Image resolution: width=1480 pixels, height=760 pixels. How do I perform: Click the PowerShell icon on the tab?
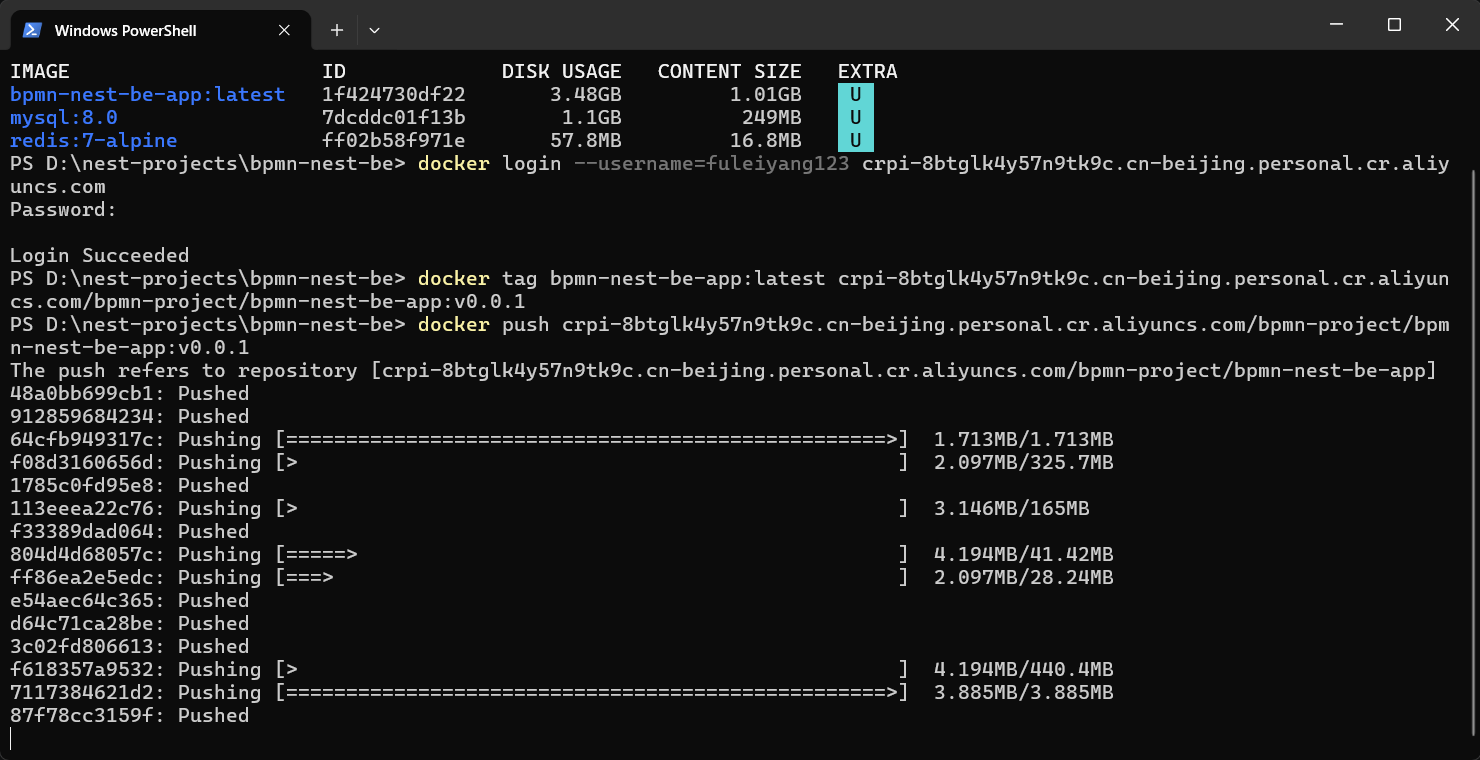click(32, 30)
